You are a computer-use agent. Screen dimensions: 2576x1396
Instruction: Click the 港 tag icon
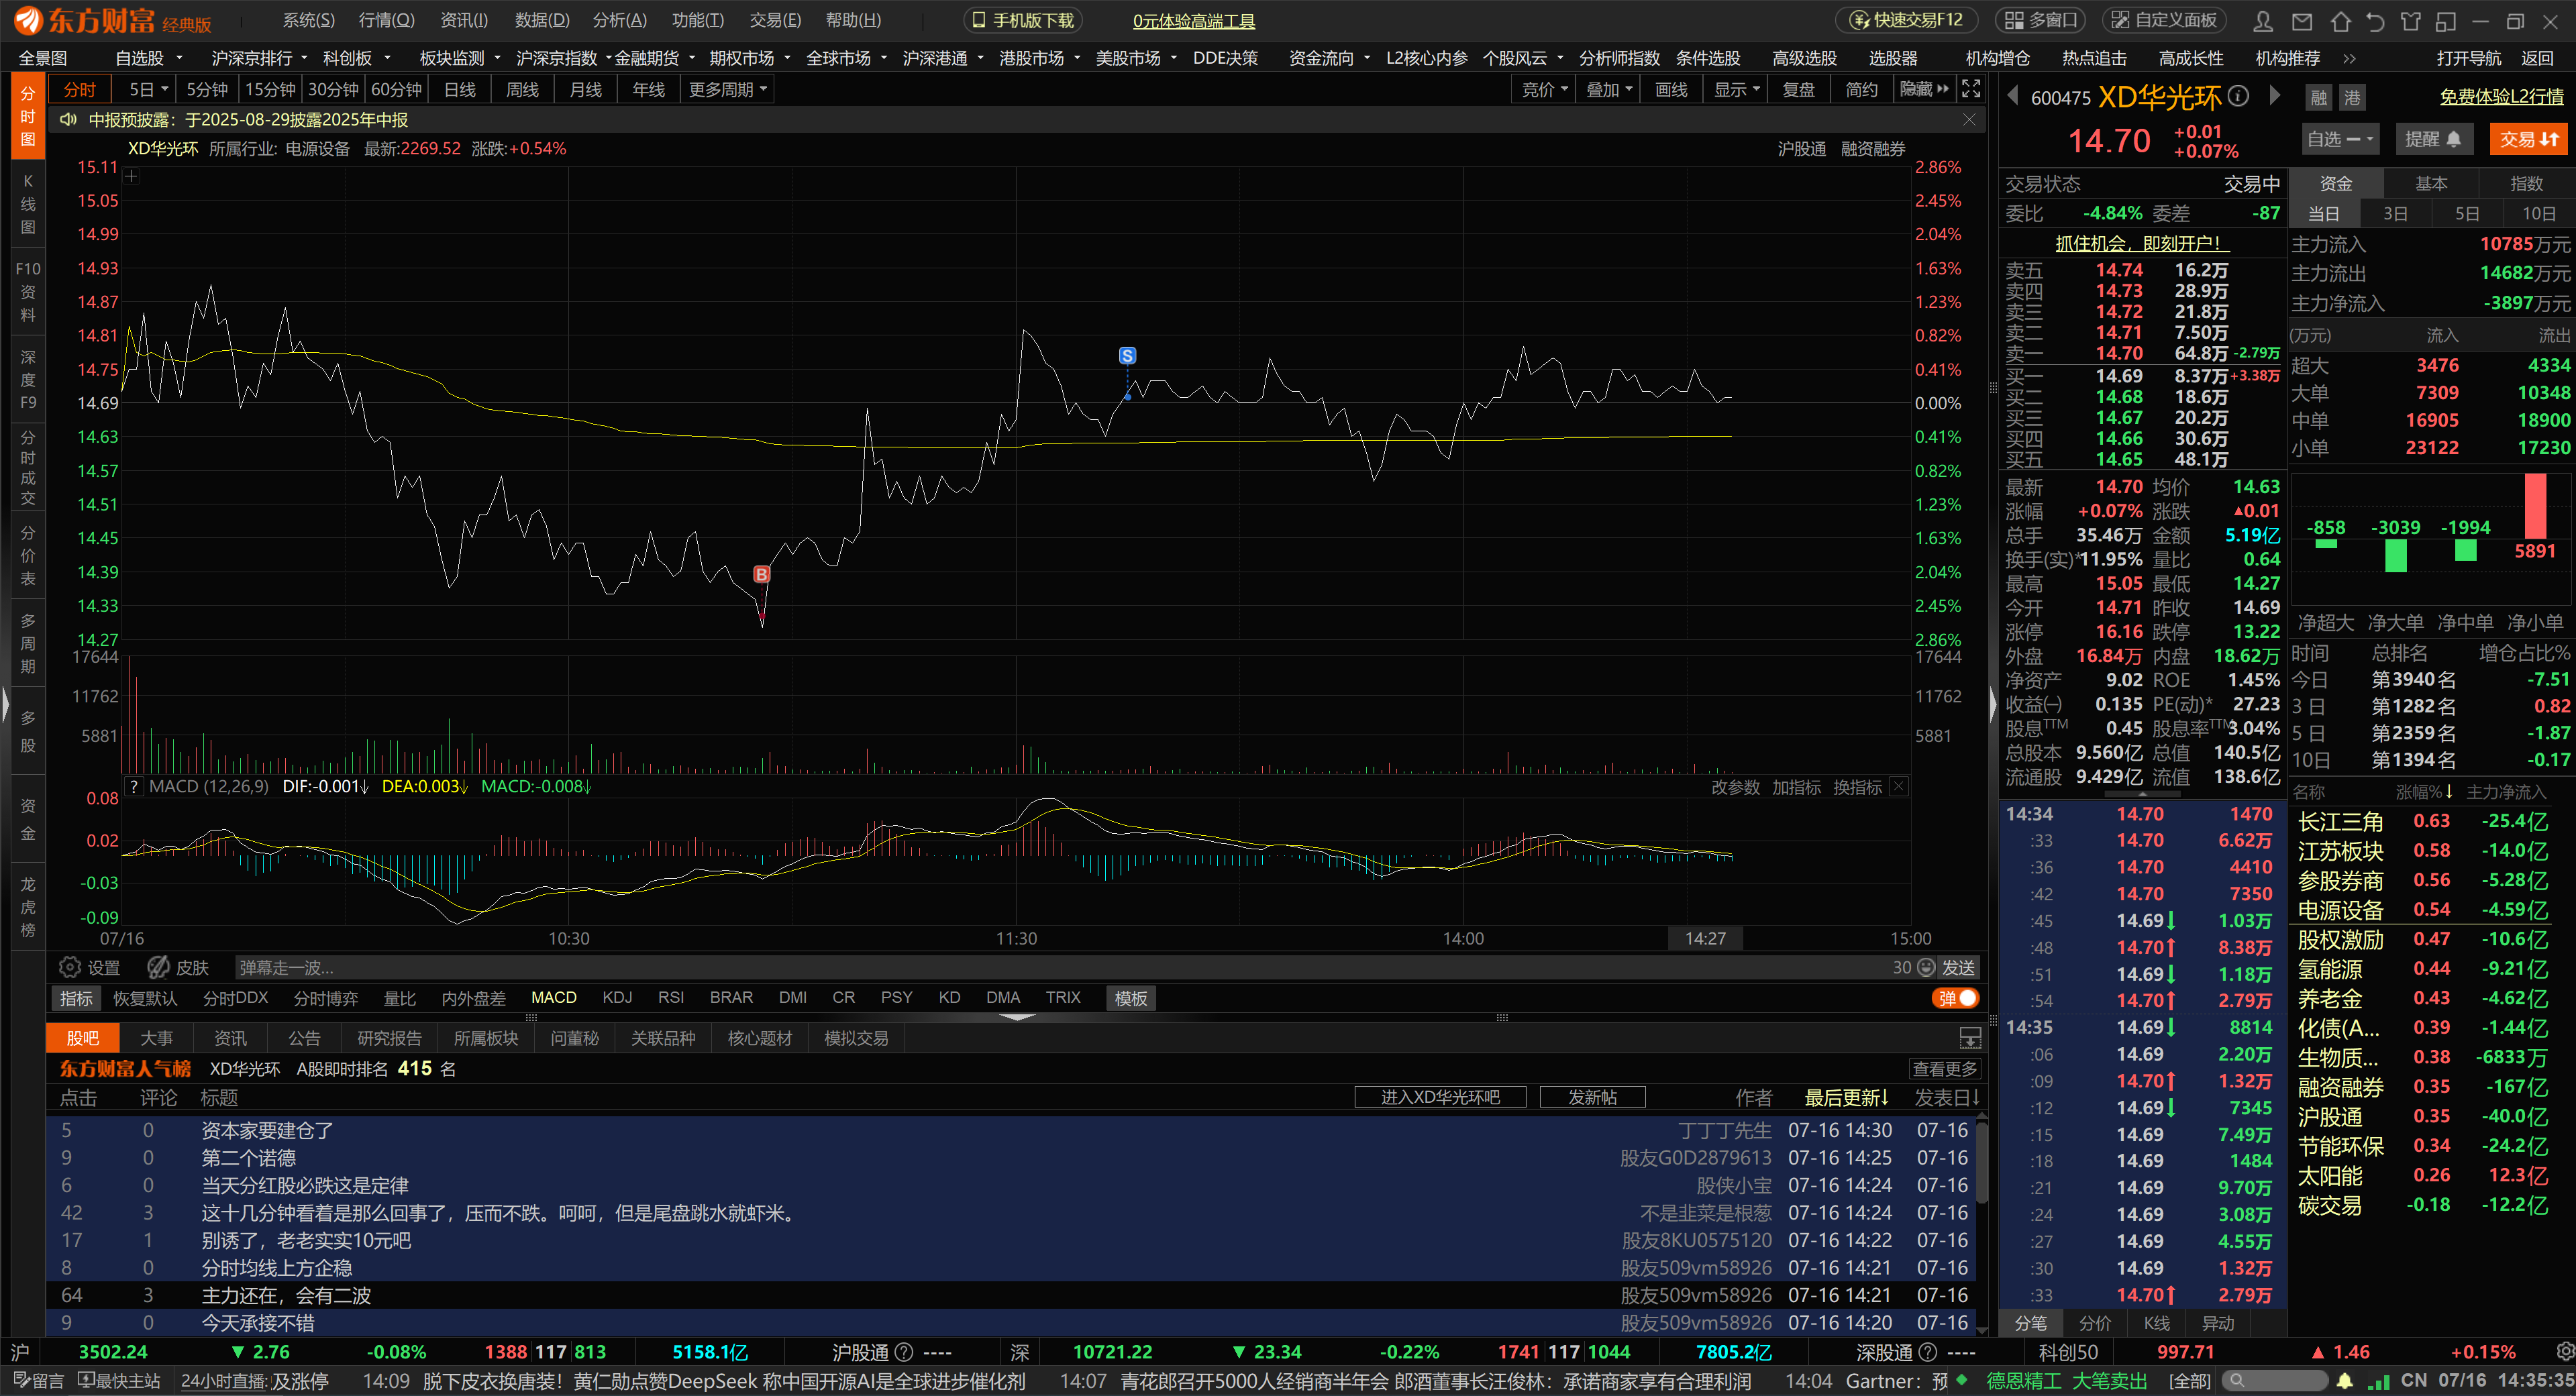click(x=2352, y=97)
